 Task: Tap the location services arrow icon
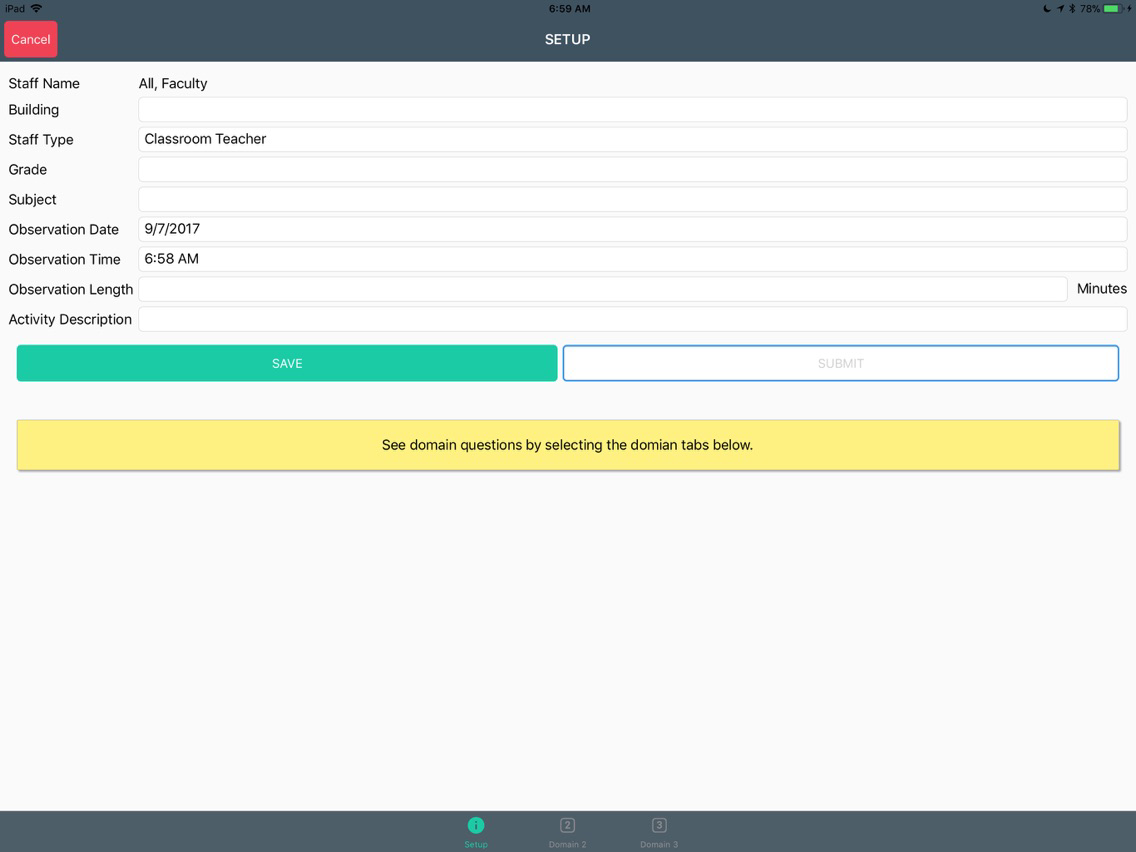click(x=1061, y=9)
